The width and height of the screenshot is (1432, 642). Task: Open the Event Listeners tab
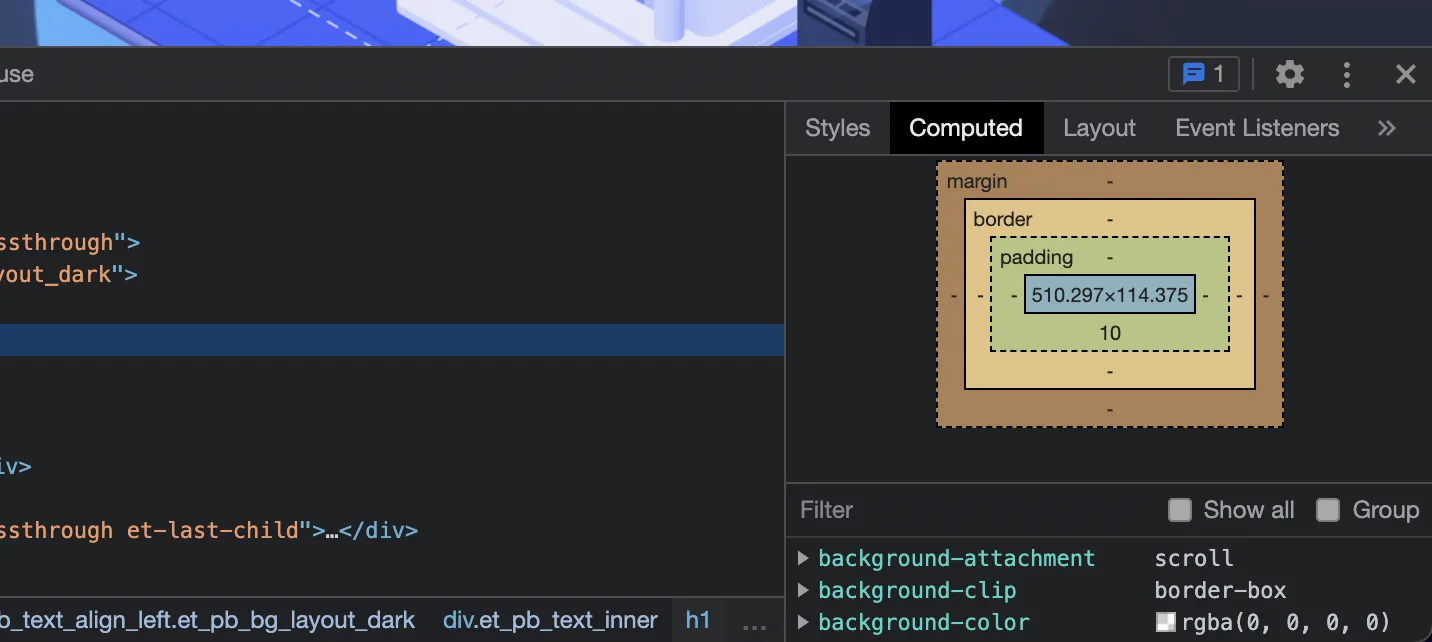click(x=1256, y=128)
